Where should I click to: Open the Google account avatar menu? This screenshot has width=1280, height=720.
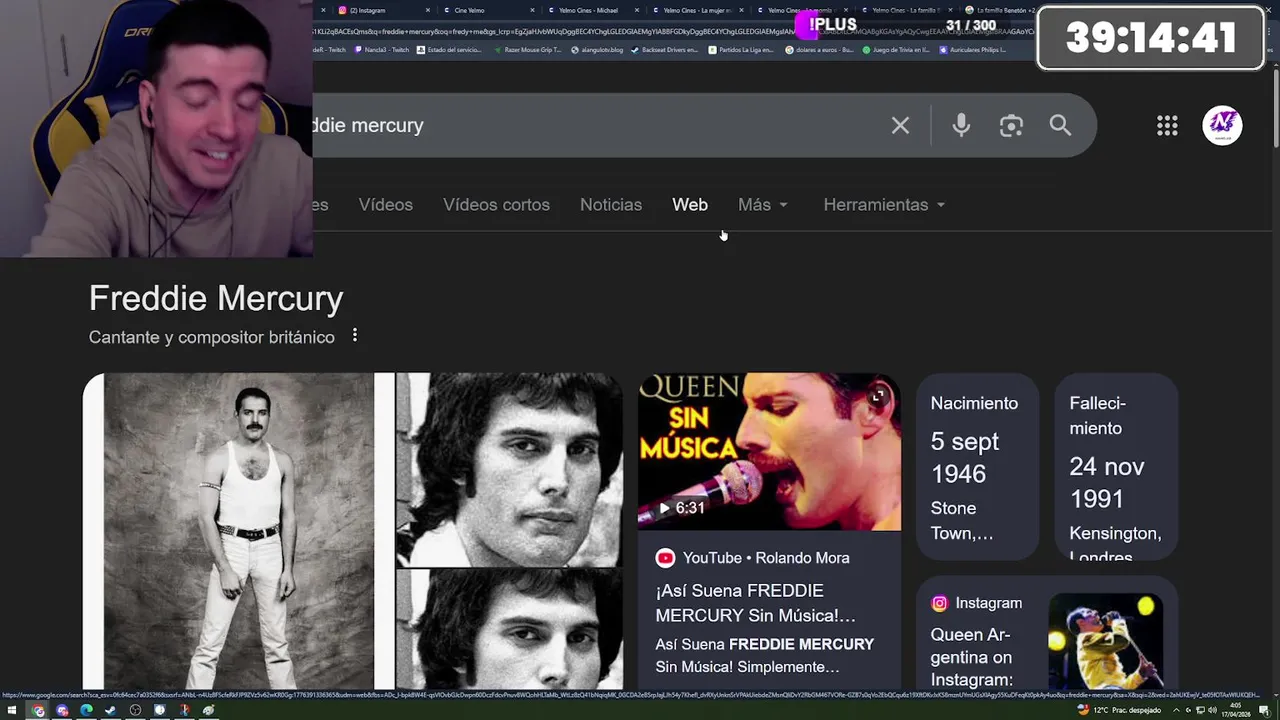pos(1222,125)
